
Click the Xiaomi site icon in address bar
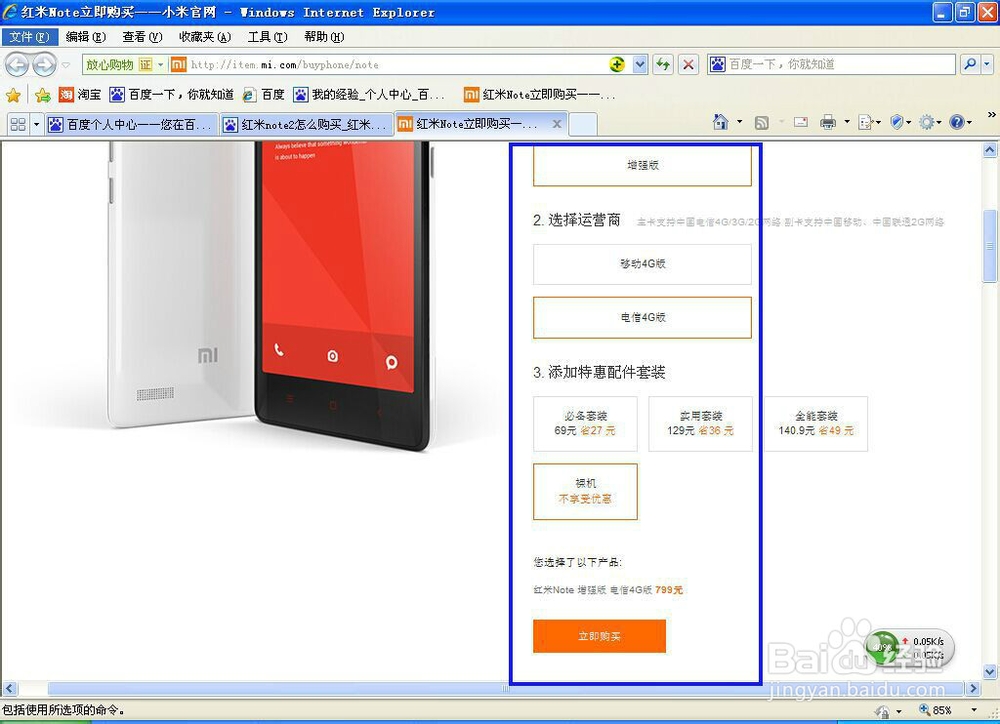(x=179, y=64)
